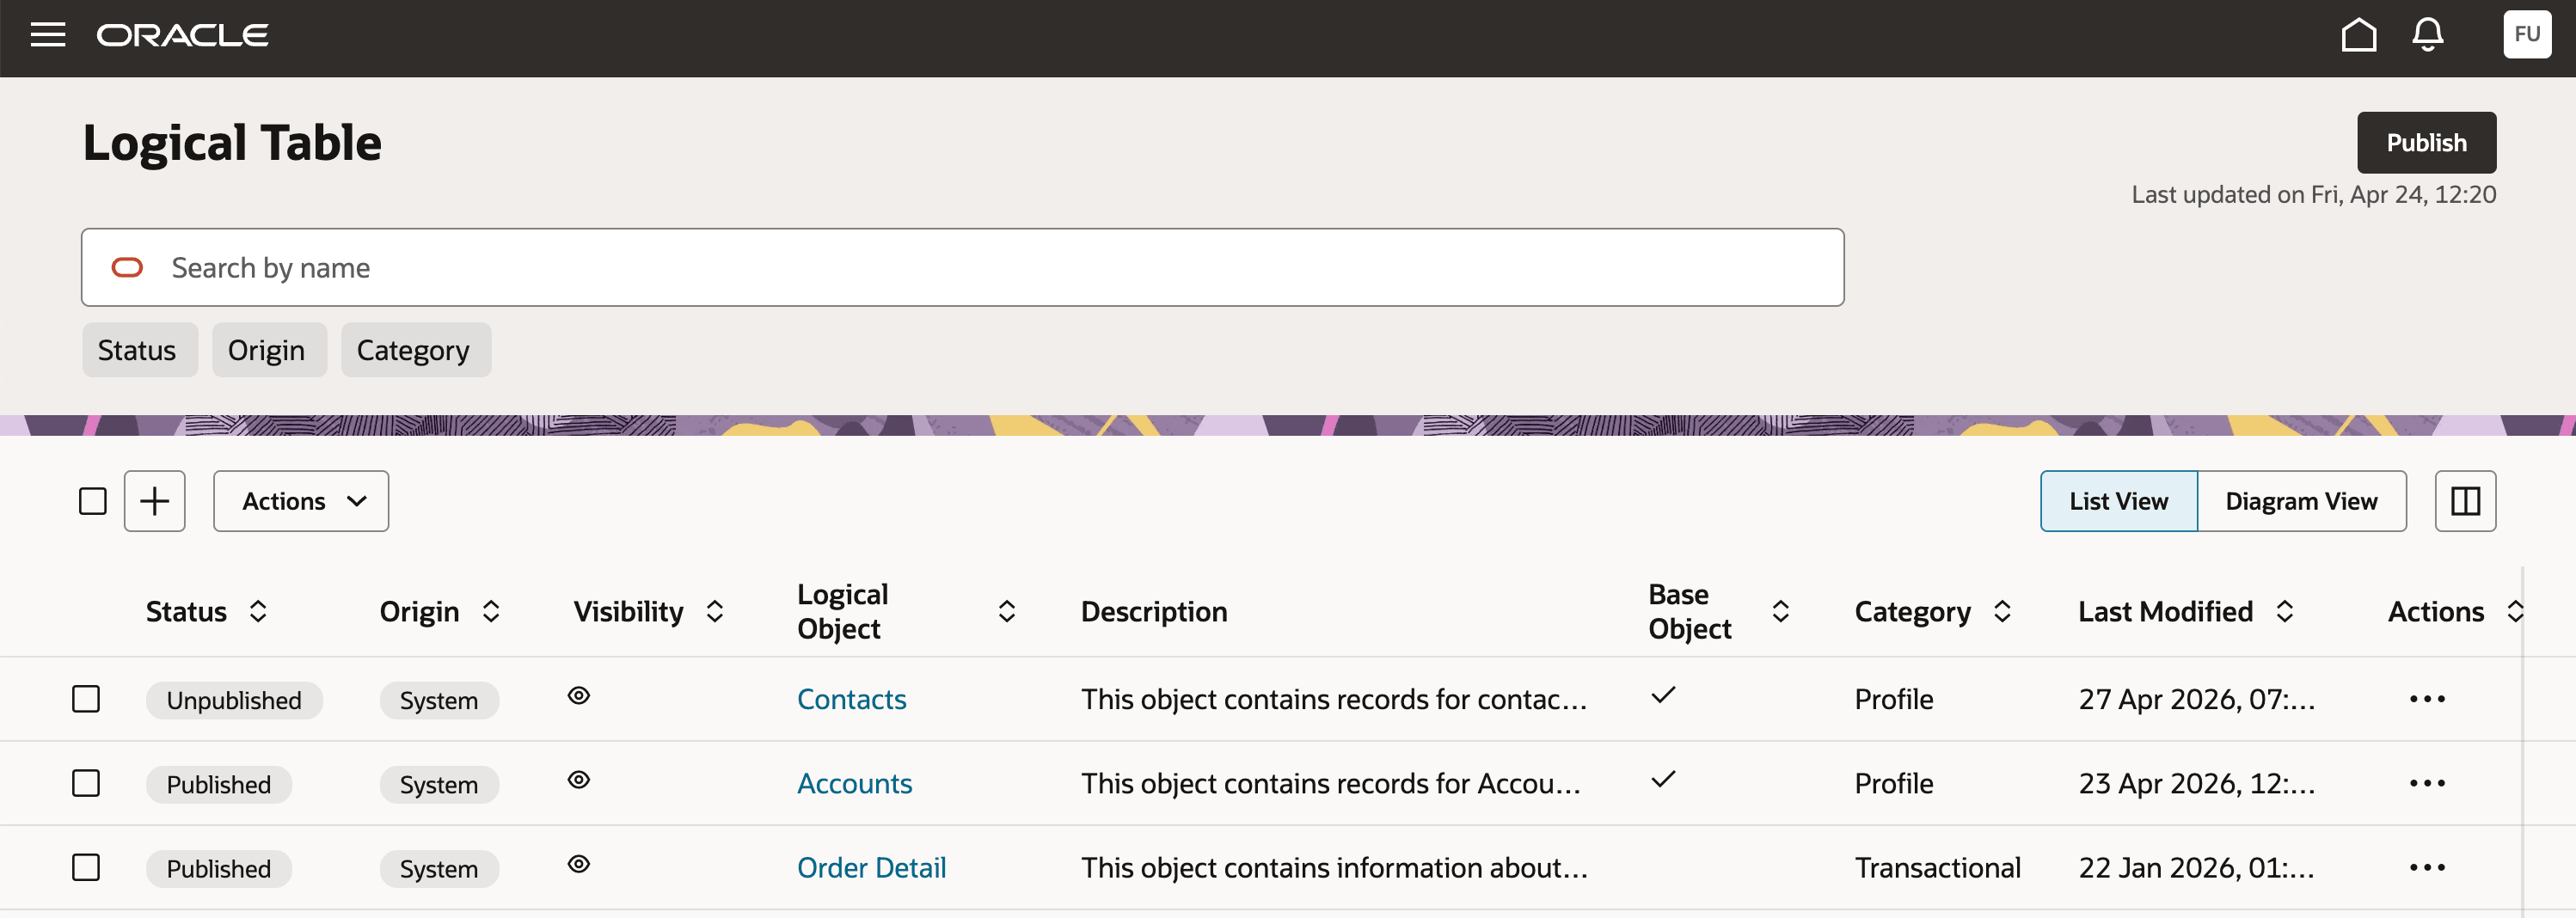Click Profile category in Contacts row
Viewport: 2576px width, 918px height.
coord(1894,699)
